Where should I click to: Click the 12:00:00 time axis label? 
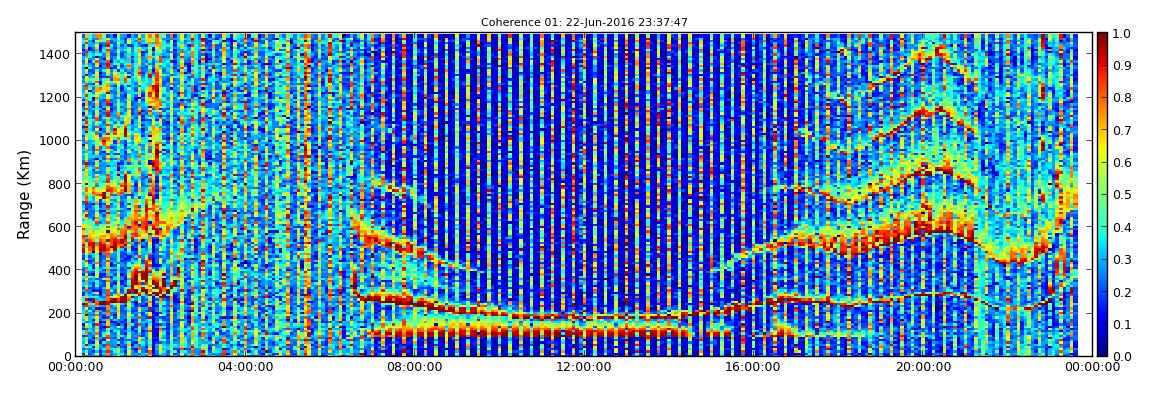585,367
